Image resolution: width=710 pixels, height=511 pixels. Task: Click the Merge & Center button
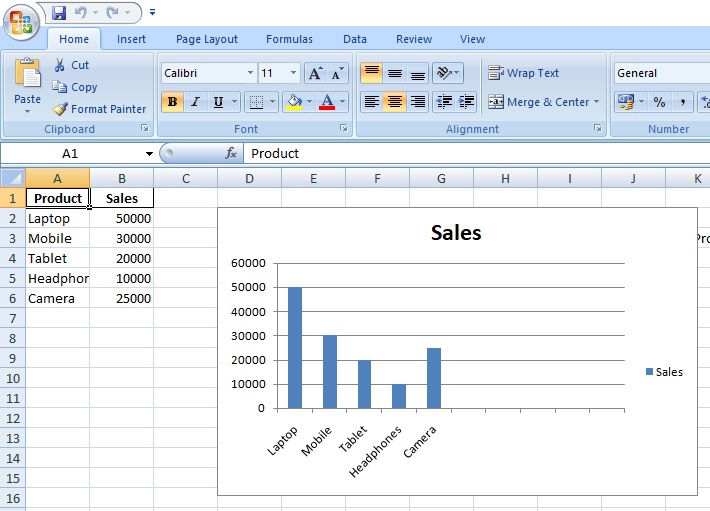coord(538,102)
